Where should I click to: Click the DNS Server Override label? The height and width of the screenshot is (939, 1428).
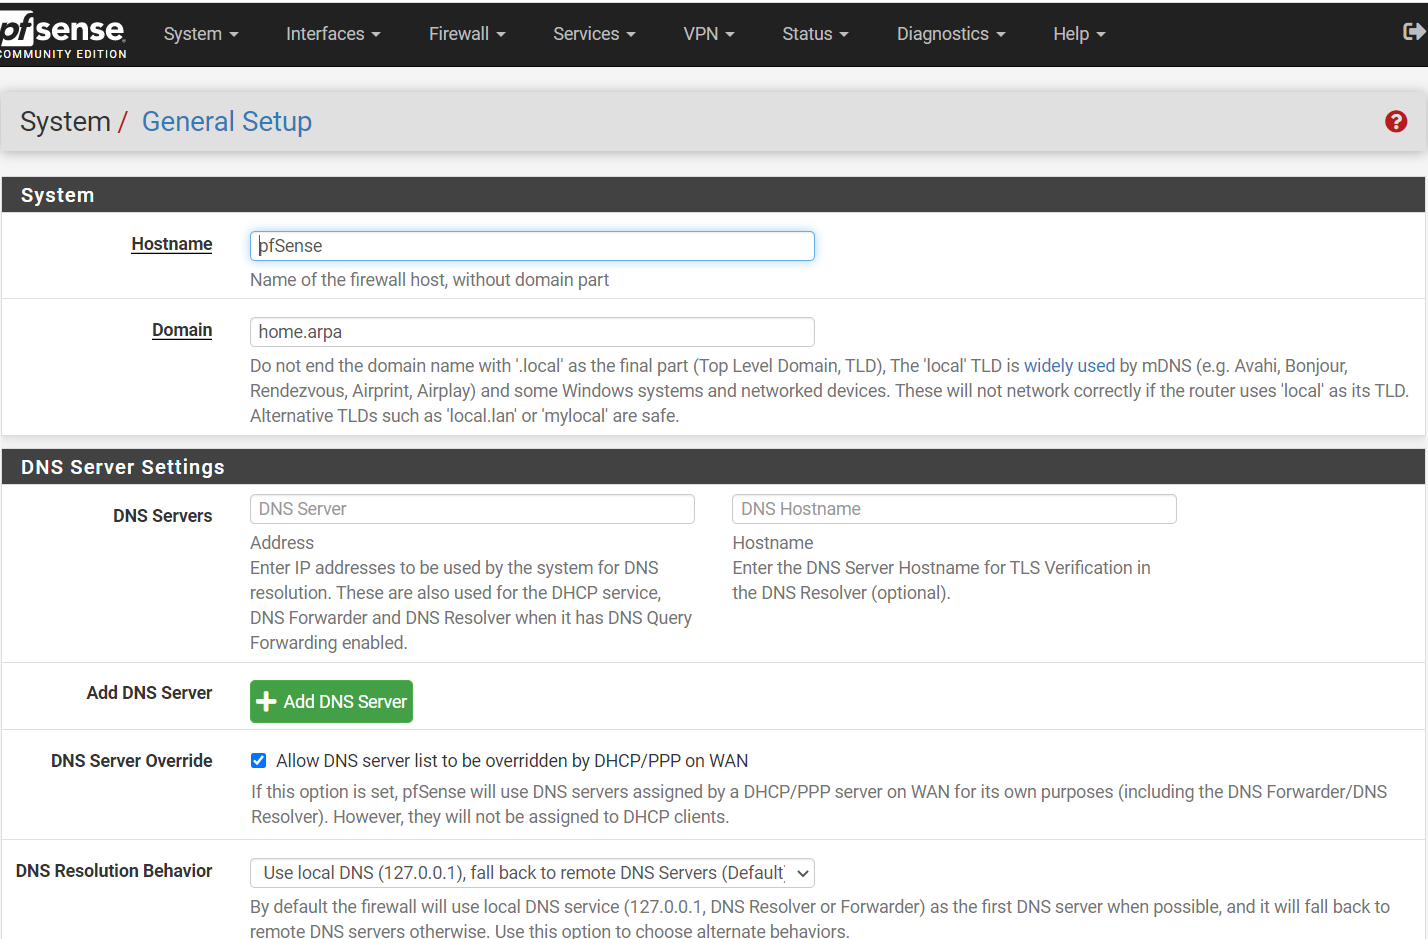tap(132, 761)
